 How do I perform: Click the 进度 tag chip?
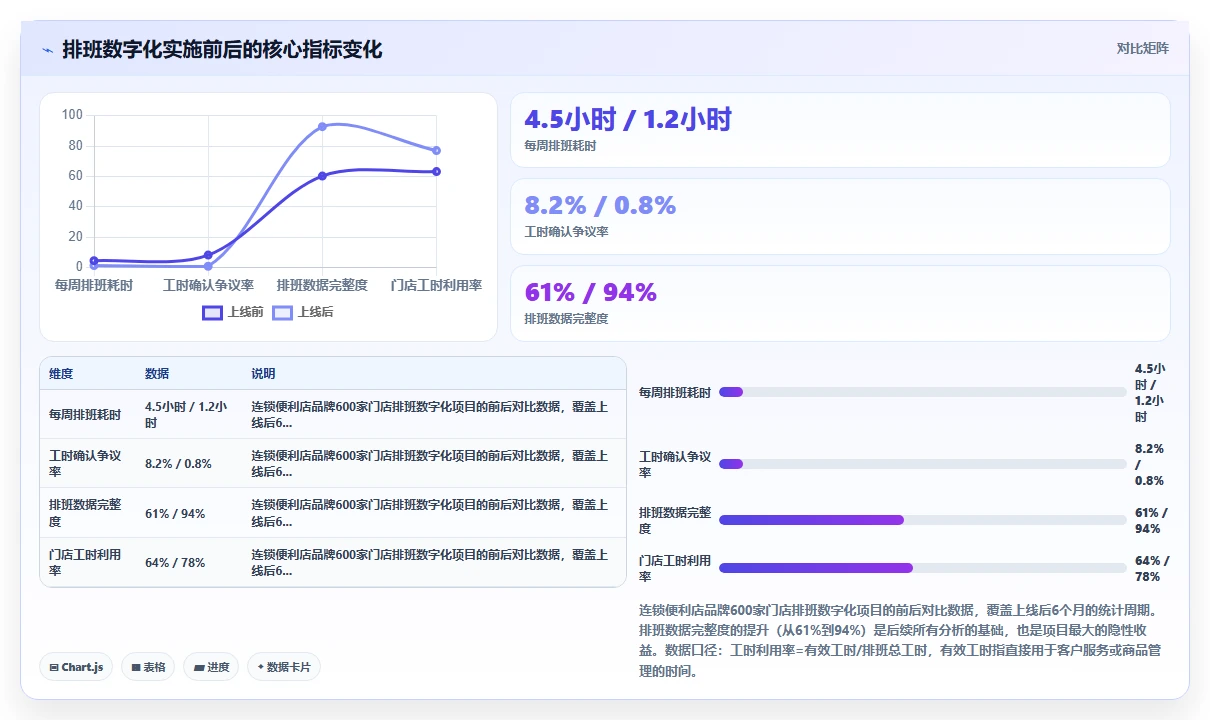coord(211,667)
